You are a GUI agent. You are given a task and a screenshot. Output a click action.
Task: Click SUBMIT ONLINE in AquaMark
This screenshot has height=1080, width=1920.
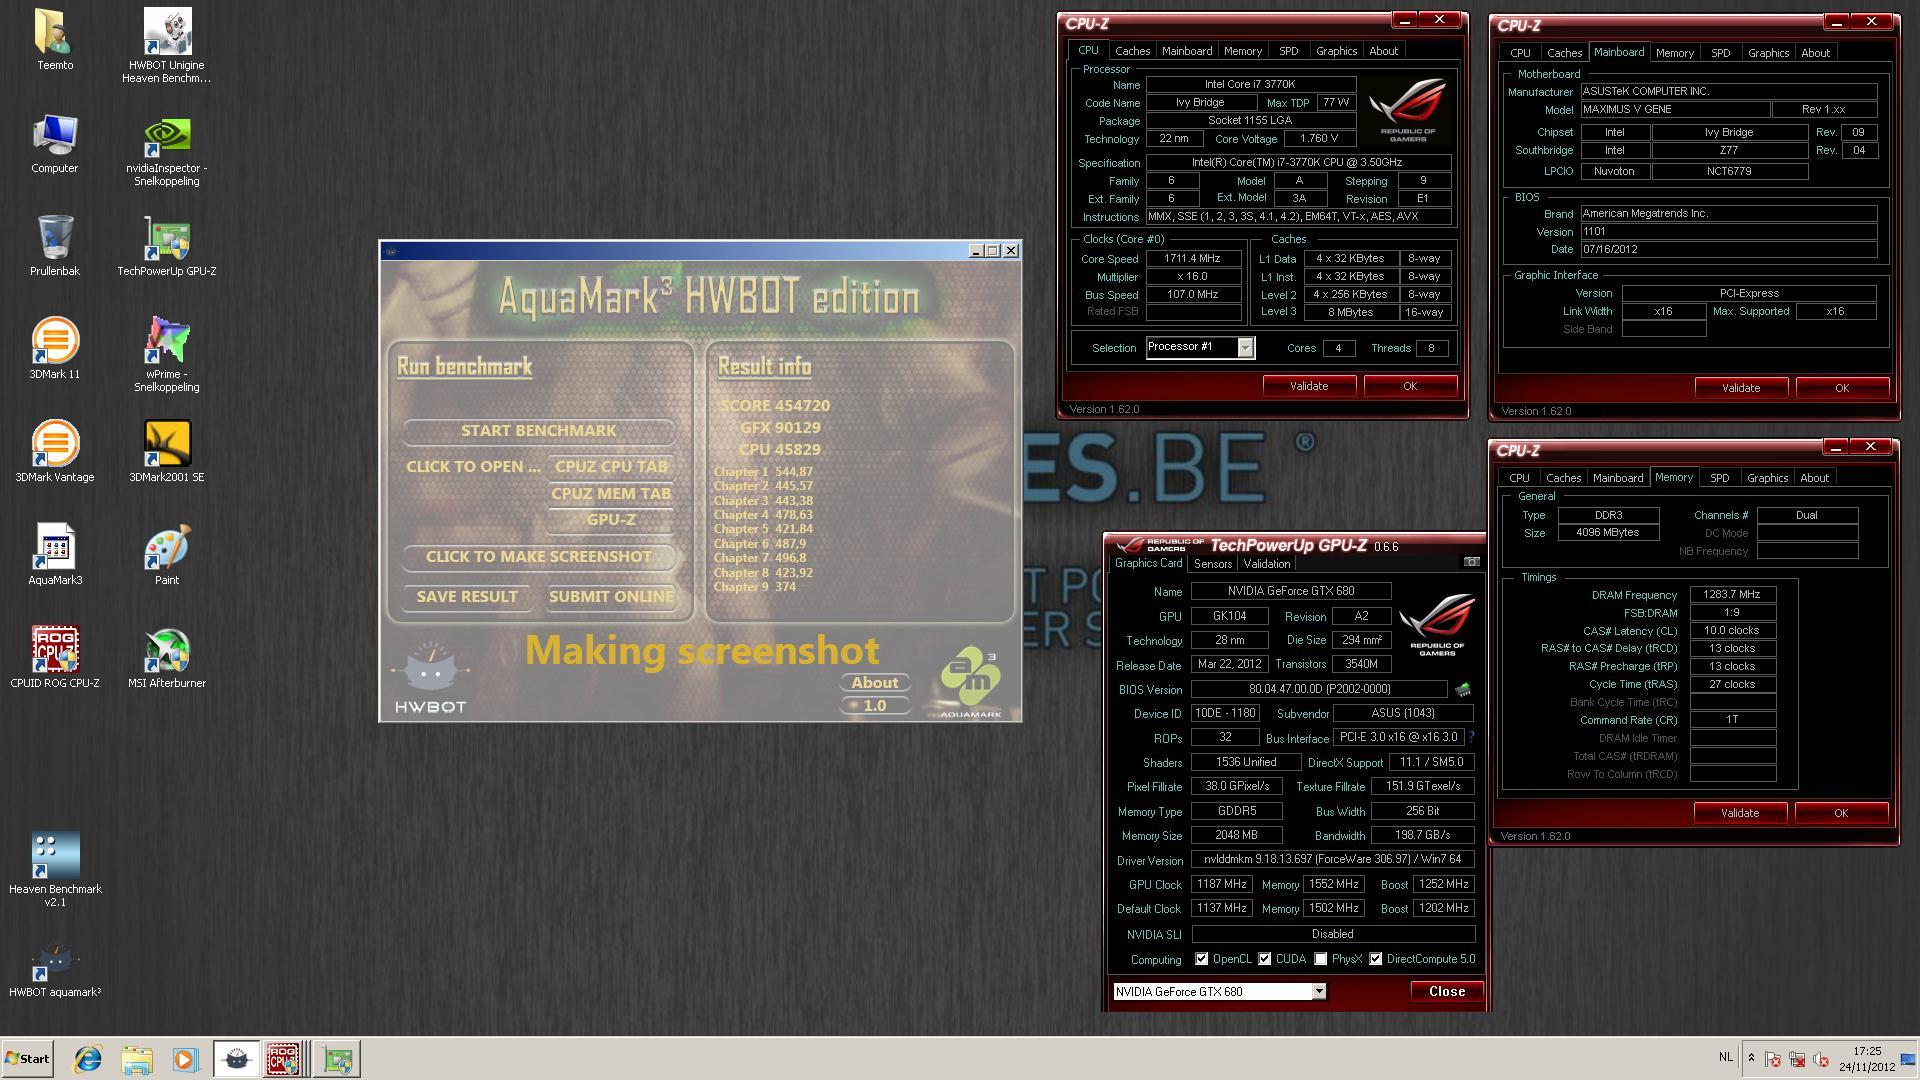[611, 596]
